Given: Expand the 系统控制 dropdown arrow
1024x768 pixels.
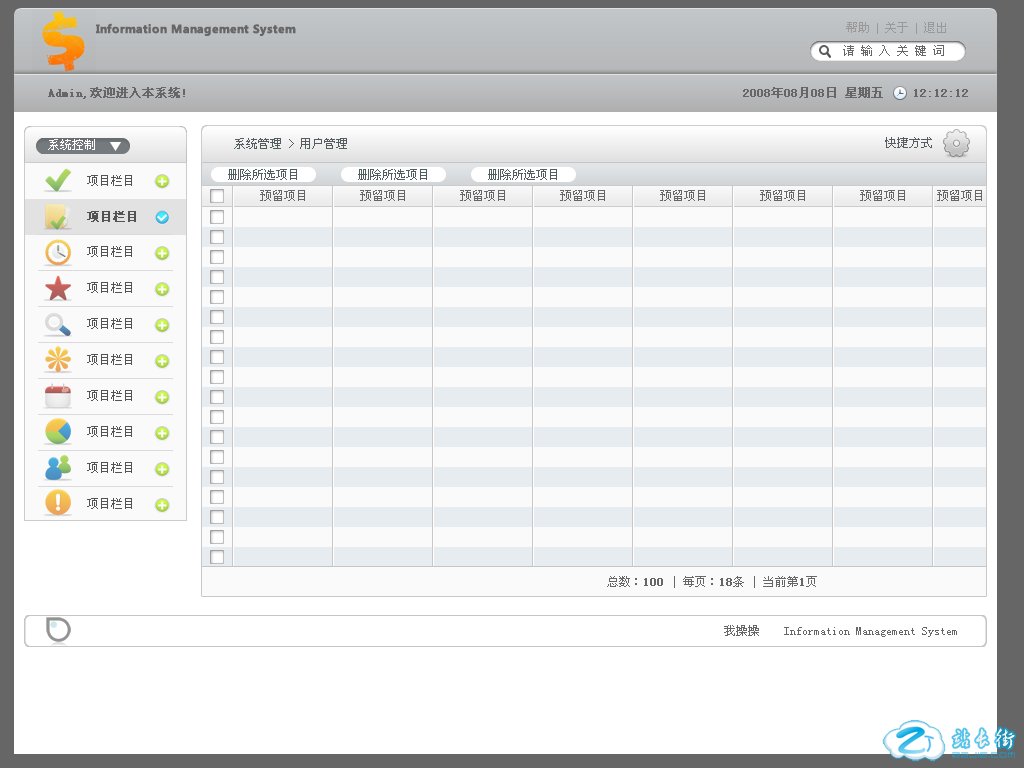Looking at the screenshot, I should (116, 146).
